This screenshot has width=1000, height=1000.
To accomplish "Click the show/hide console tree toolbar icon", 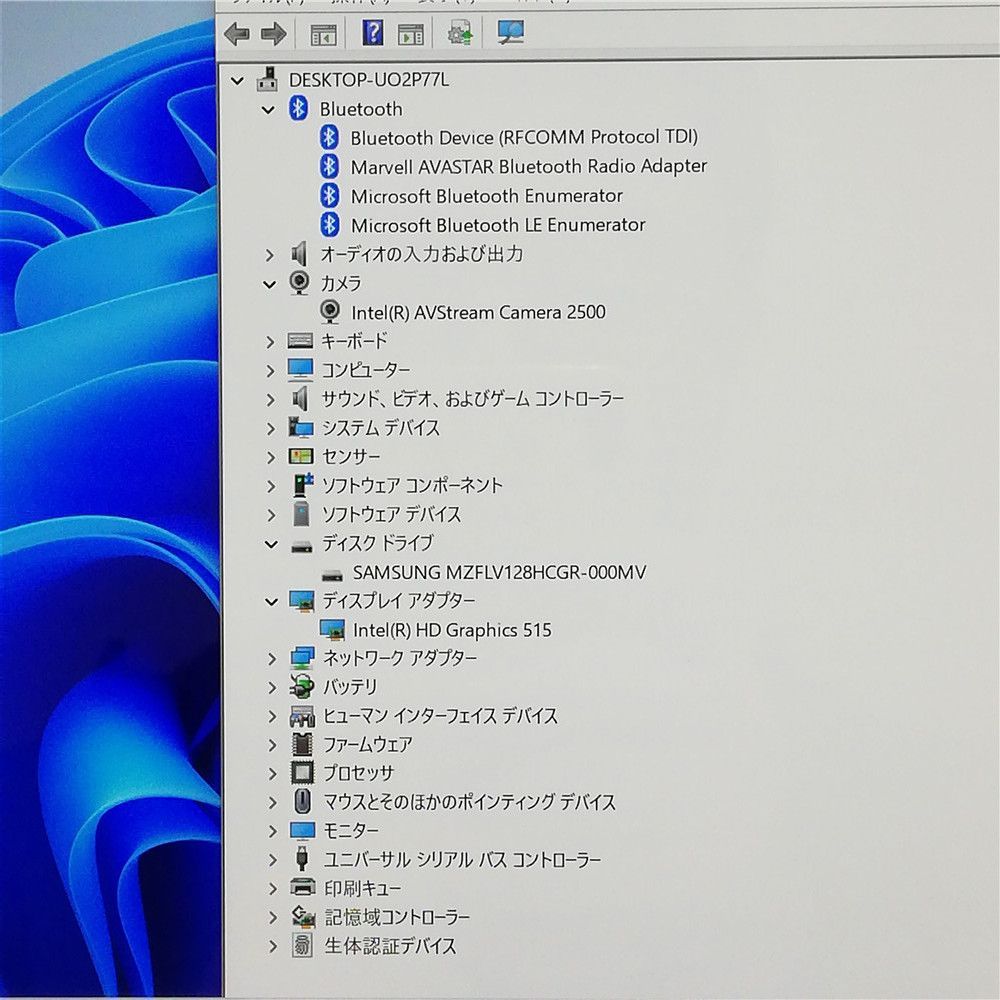I will [323, 34].
